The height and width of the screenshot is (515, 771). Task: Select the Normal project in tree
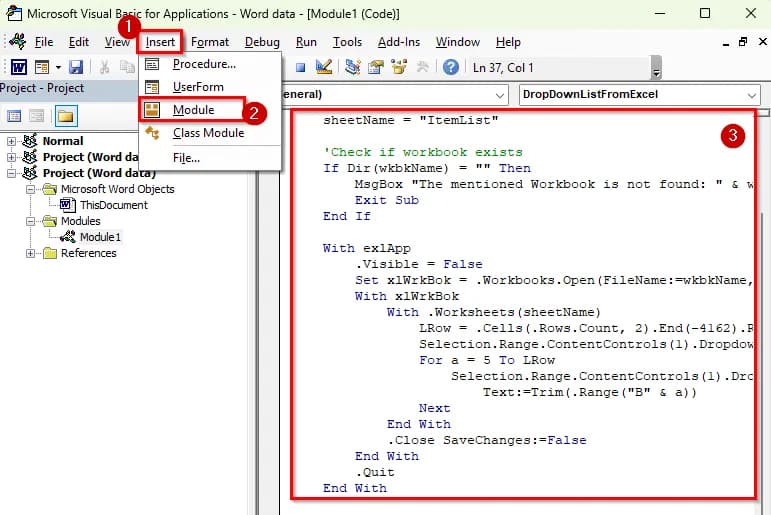(63, 141)
